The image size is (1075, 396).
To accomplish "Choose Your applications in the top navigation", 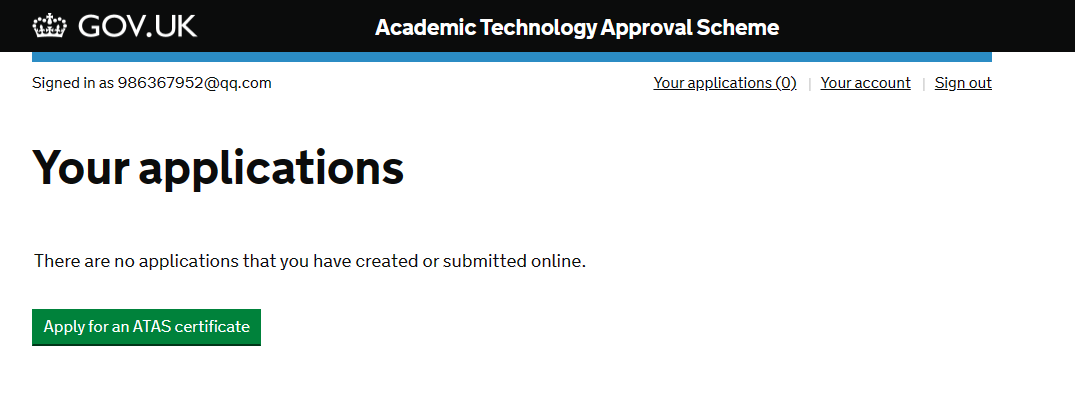I will tap(725, 83).
